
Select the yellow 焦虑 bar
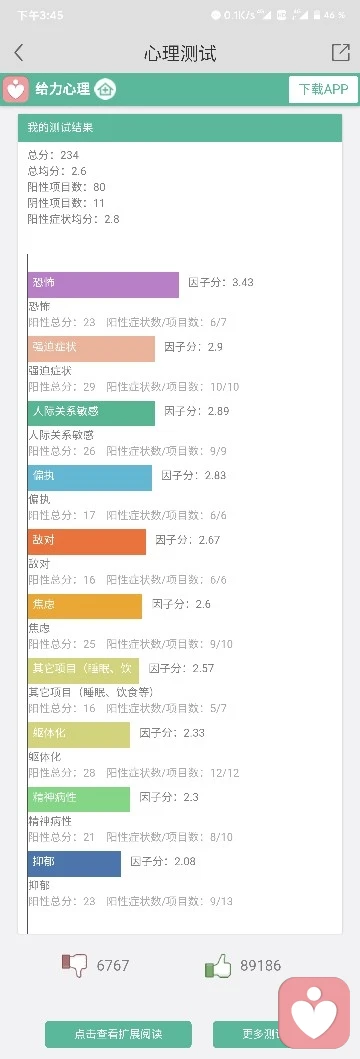(x=85, y=606)
